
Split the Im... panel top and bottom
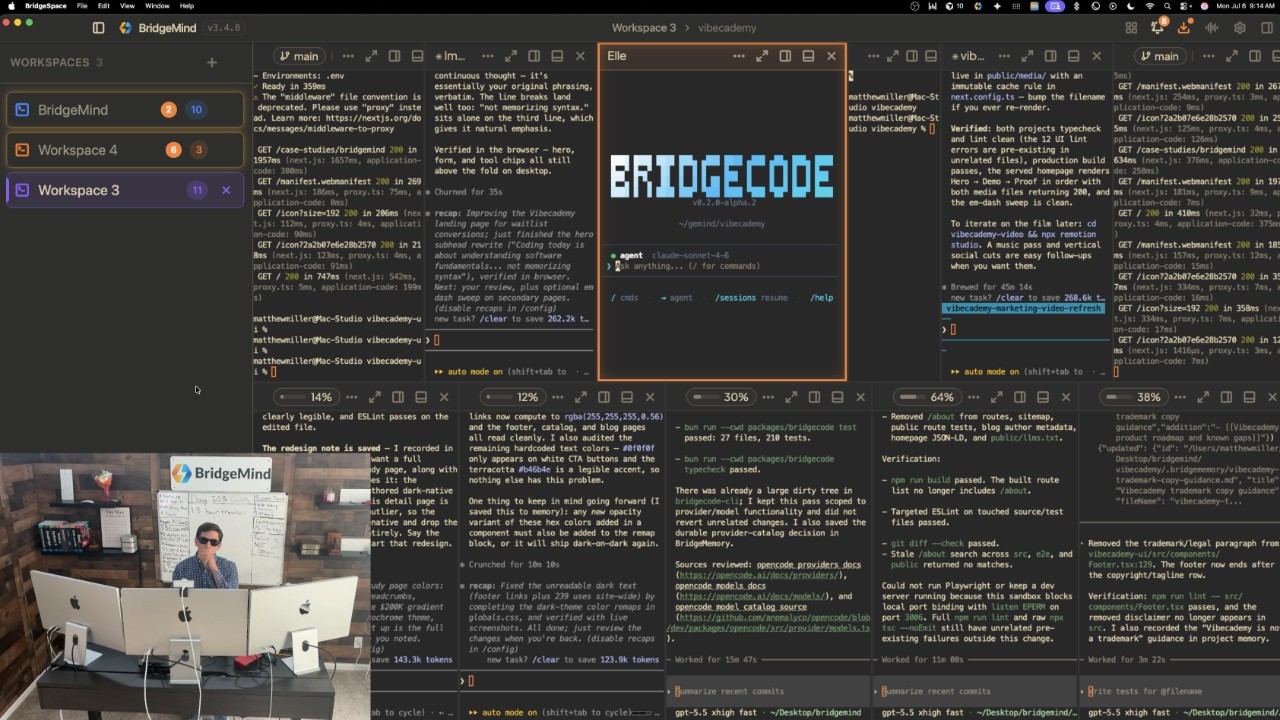(557, 56)
